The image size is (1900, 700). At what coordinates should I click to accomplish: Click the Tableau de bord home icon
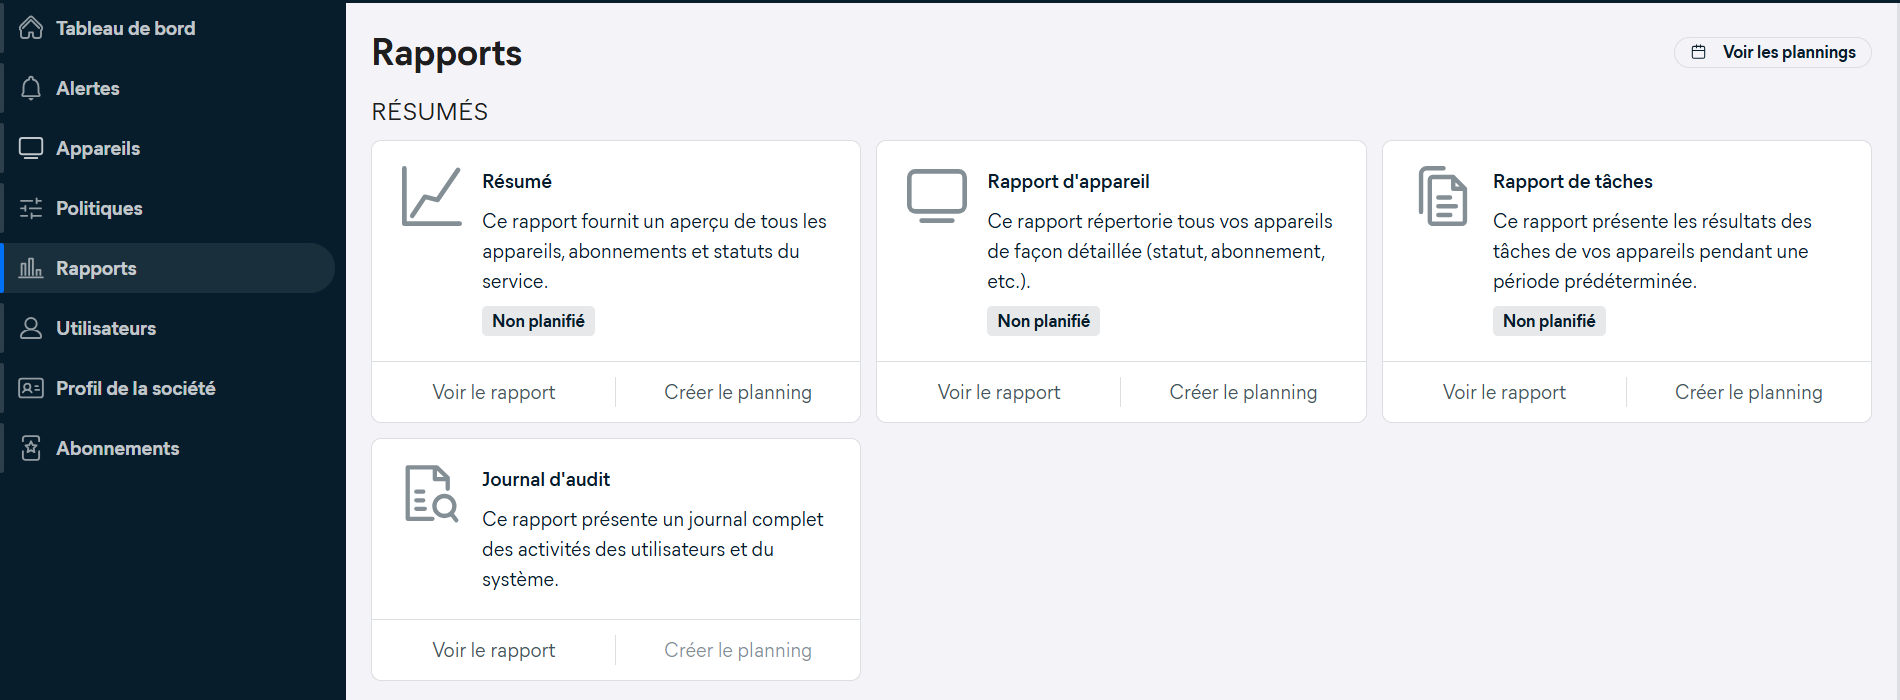point(31,28)
